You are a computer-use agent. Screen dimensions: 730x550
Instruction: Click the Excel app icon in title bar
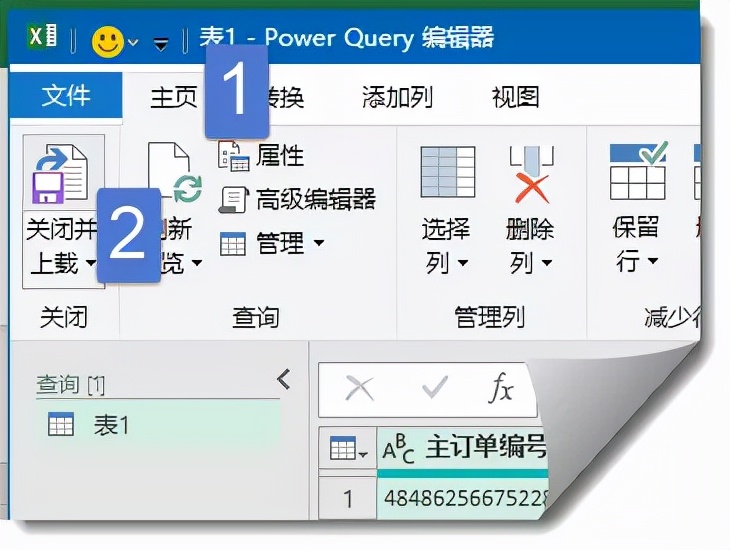[42, 36]
